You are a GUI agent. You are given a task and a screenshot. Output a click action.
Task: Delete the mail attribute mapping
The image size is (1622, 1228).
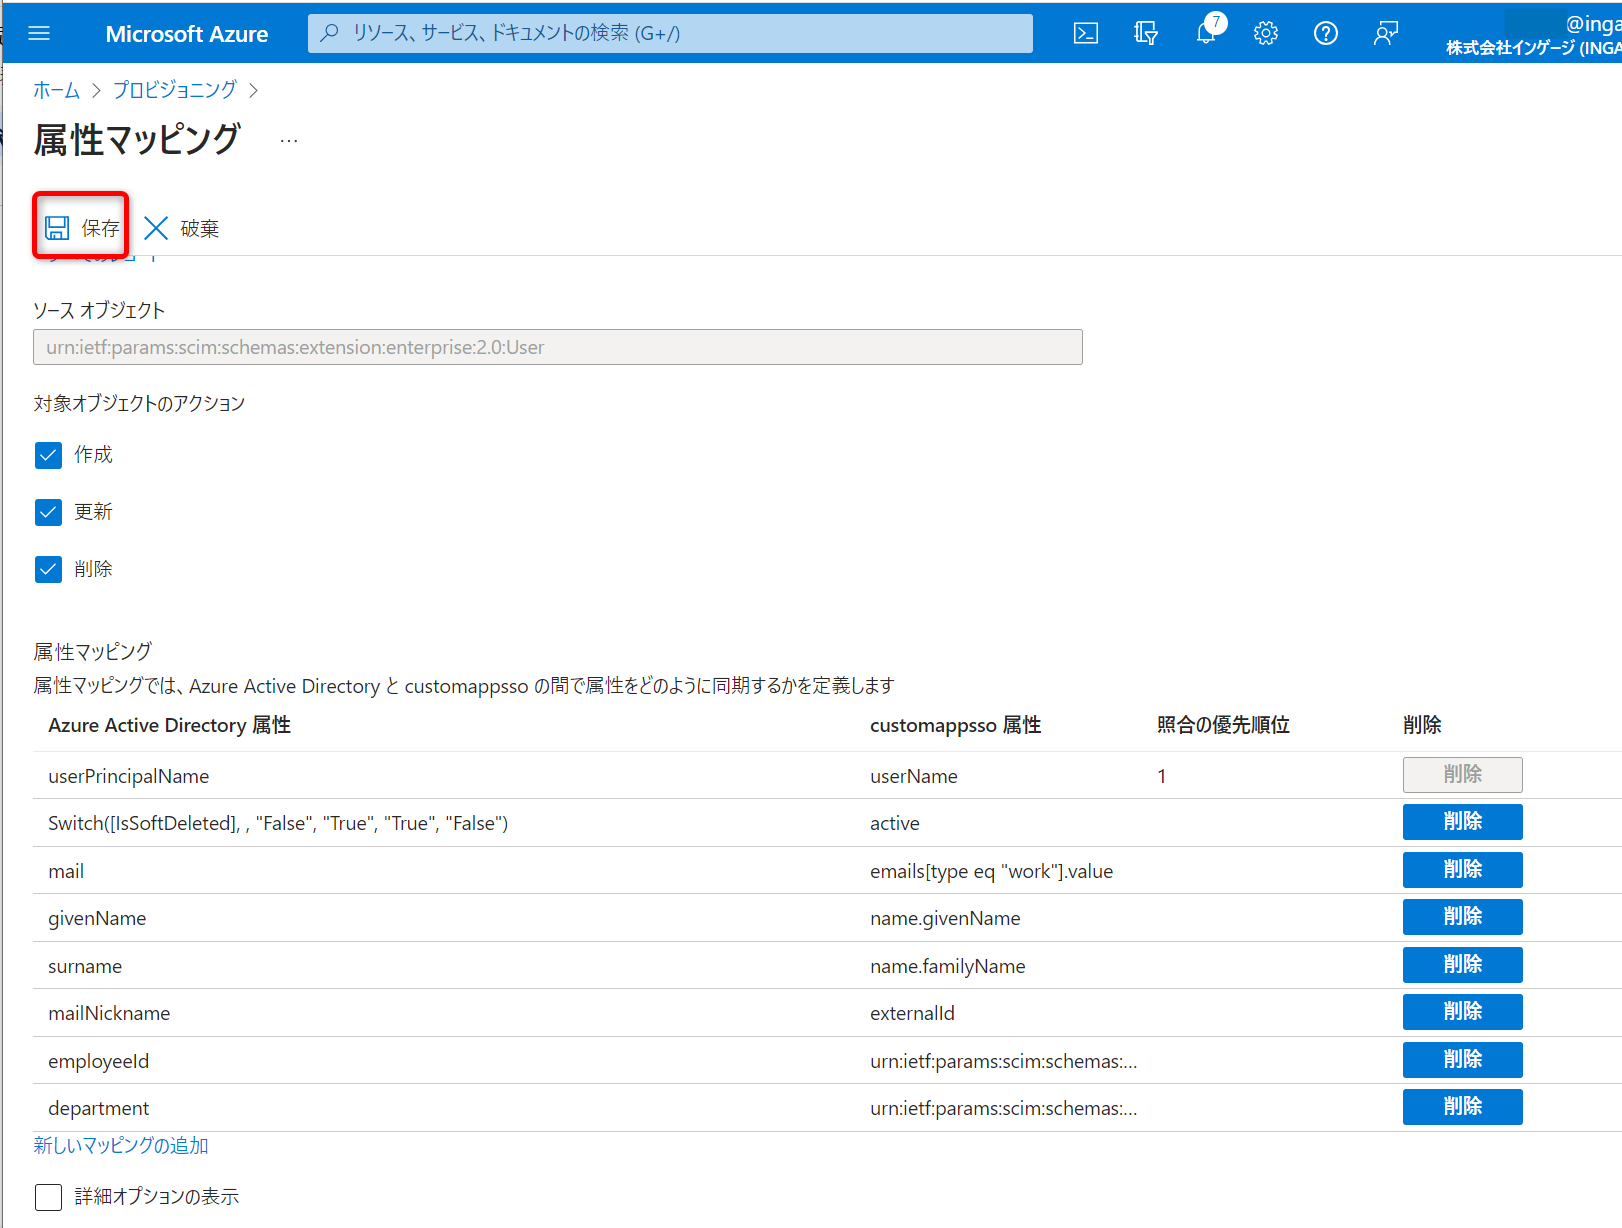click(x=1462, y=870)
